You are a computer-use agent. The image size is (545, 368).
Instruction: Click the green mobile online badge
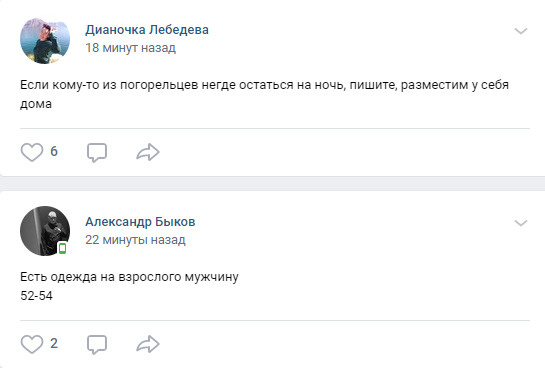point(63,248)
